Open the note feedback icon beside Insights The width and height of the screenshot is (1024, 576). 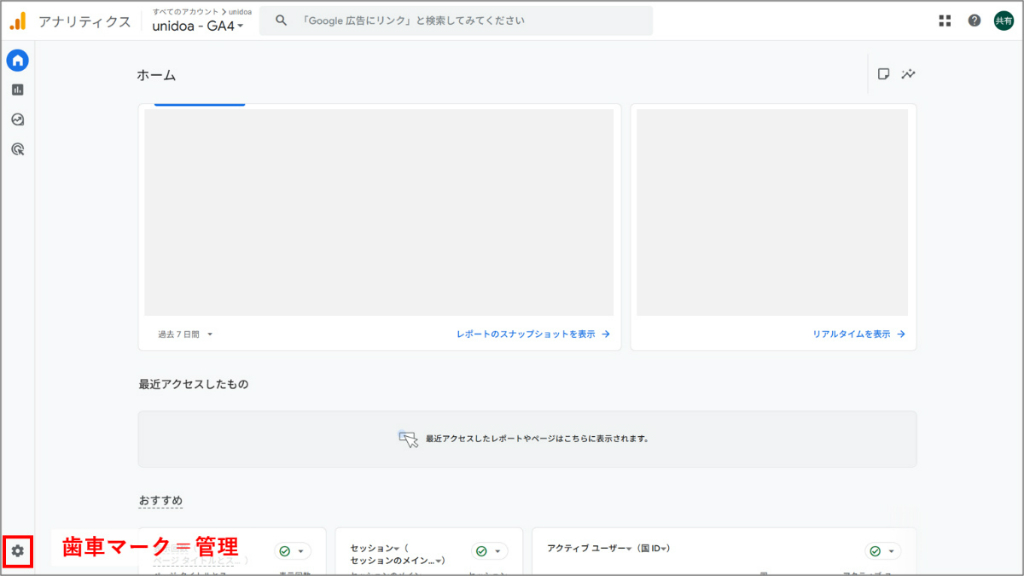883,73
